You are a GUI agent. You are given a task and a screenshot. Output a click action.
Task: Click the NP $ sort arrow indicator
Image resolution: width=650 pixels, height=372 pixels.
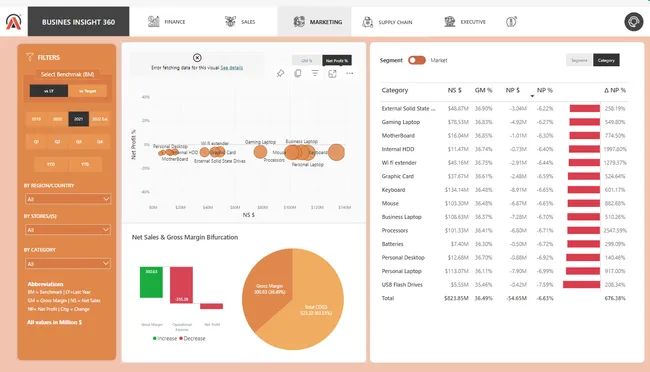point(532,96)
